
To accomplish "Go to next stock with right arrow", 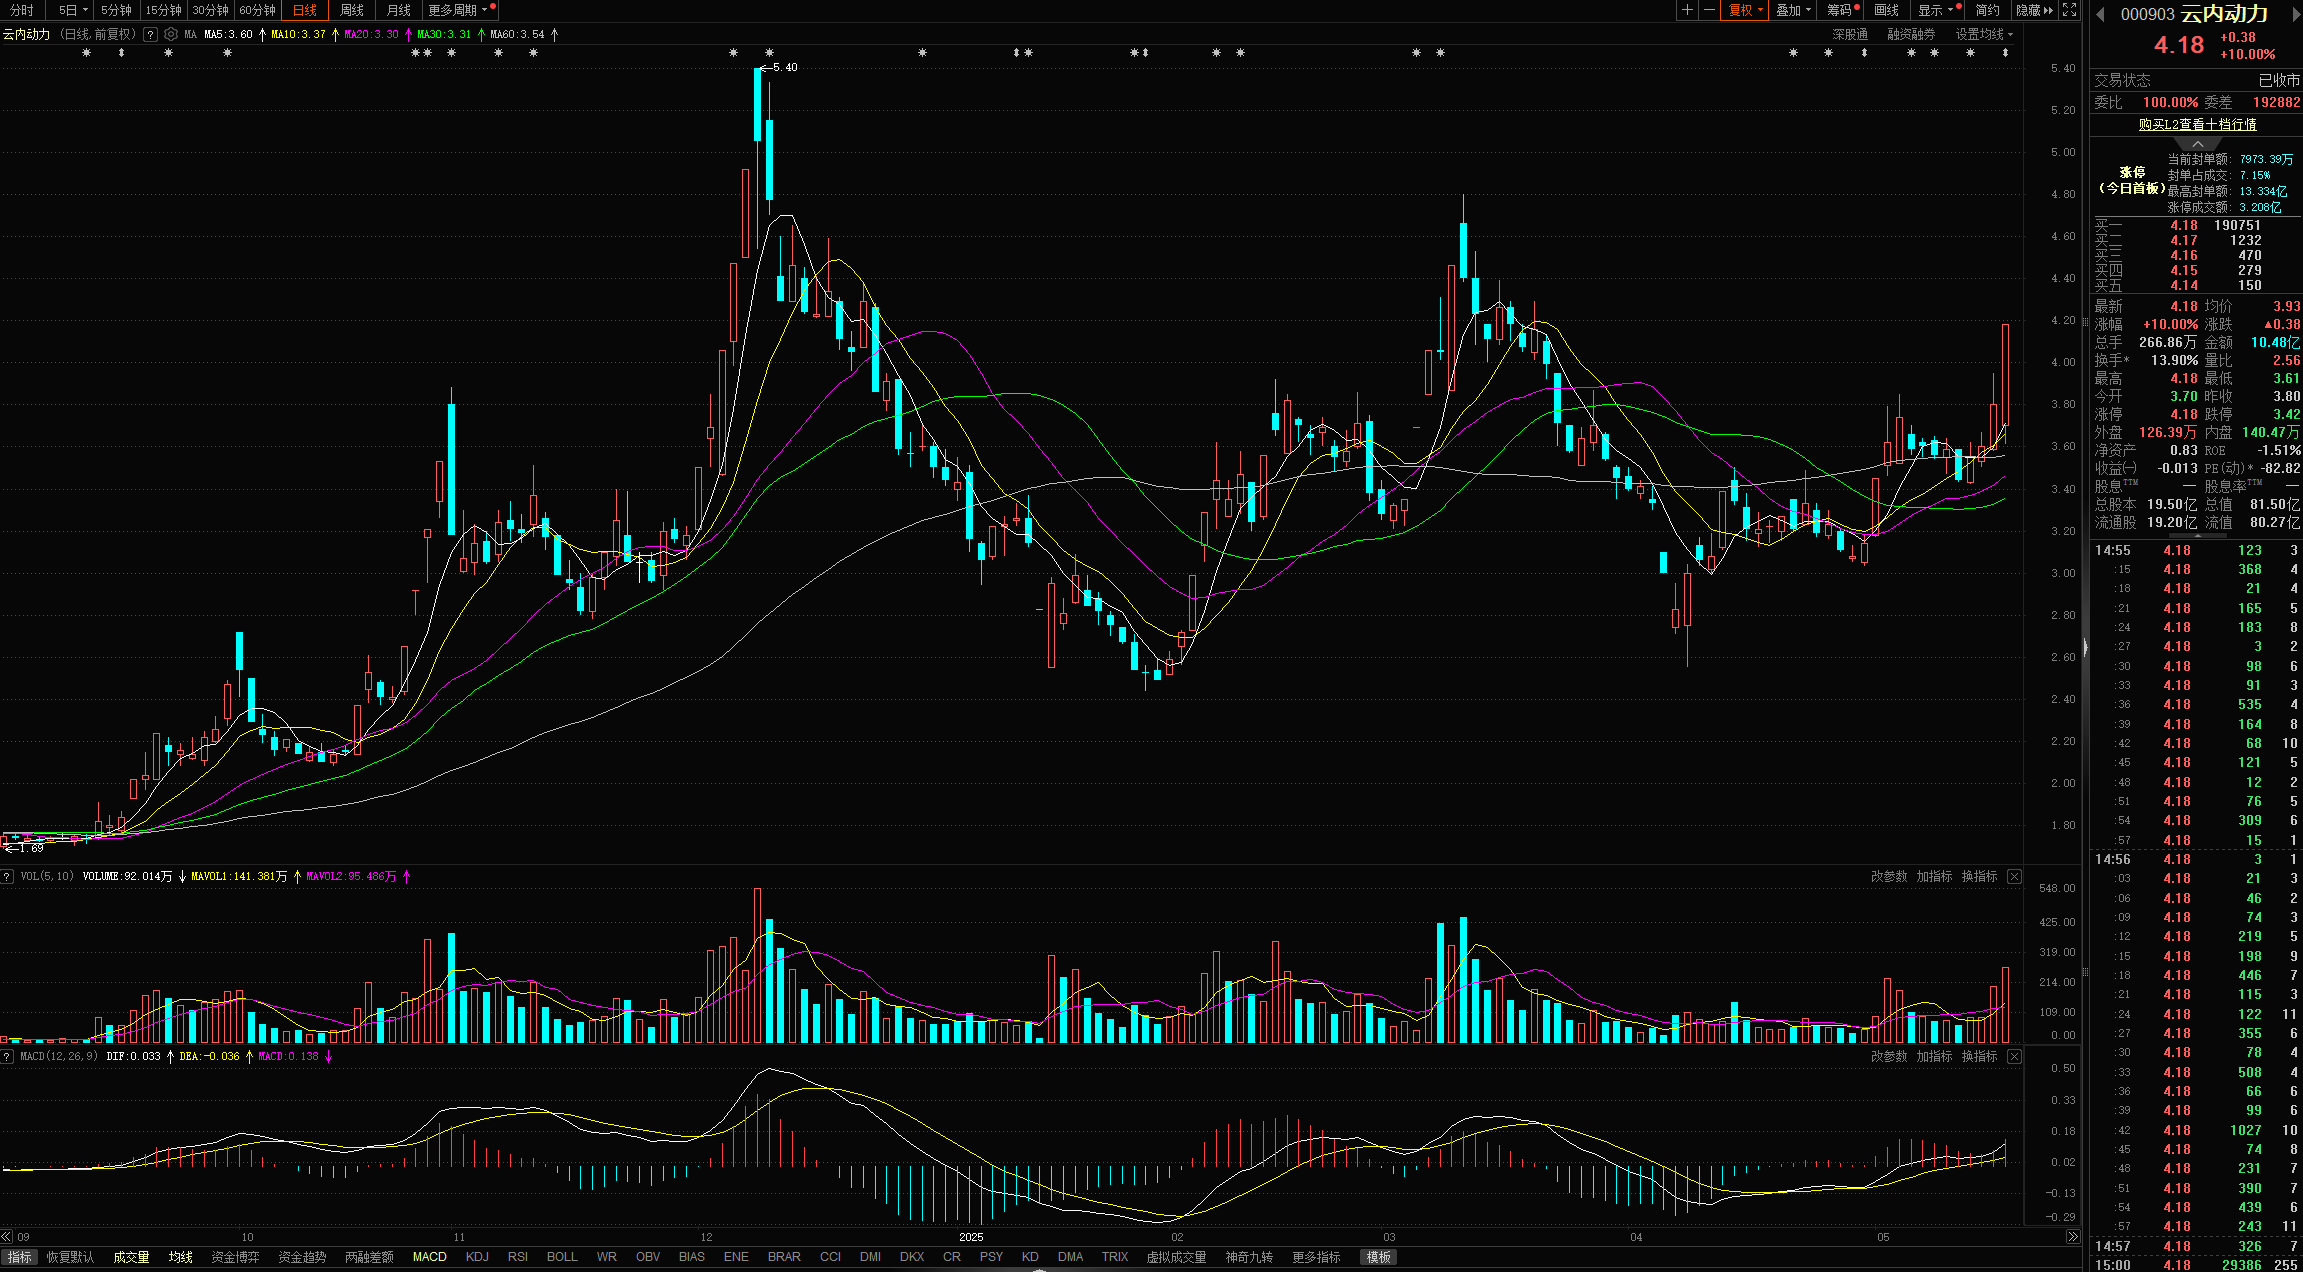I will (x=2296, y=14).
